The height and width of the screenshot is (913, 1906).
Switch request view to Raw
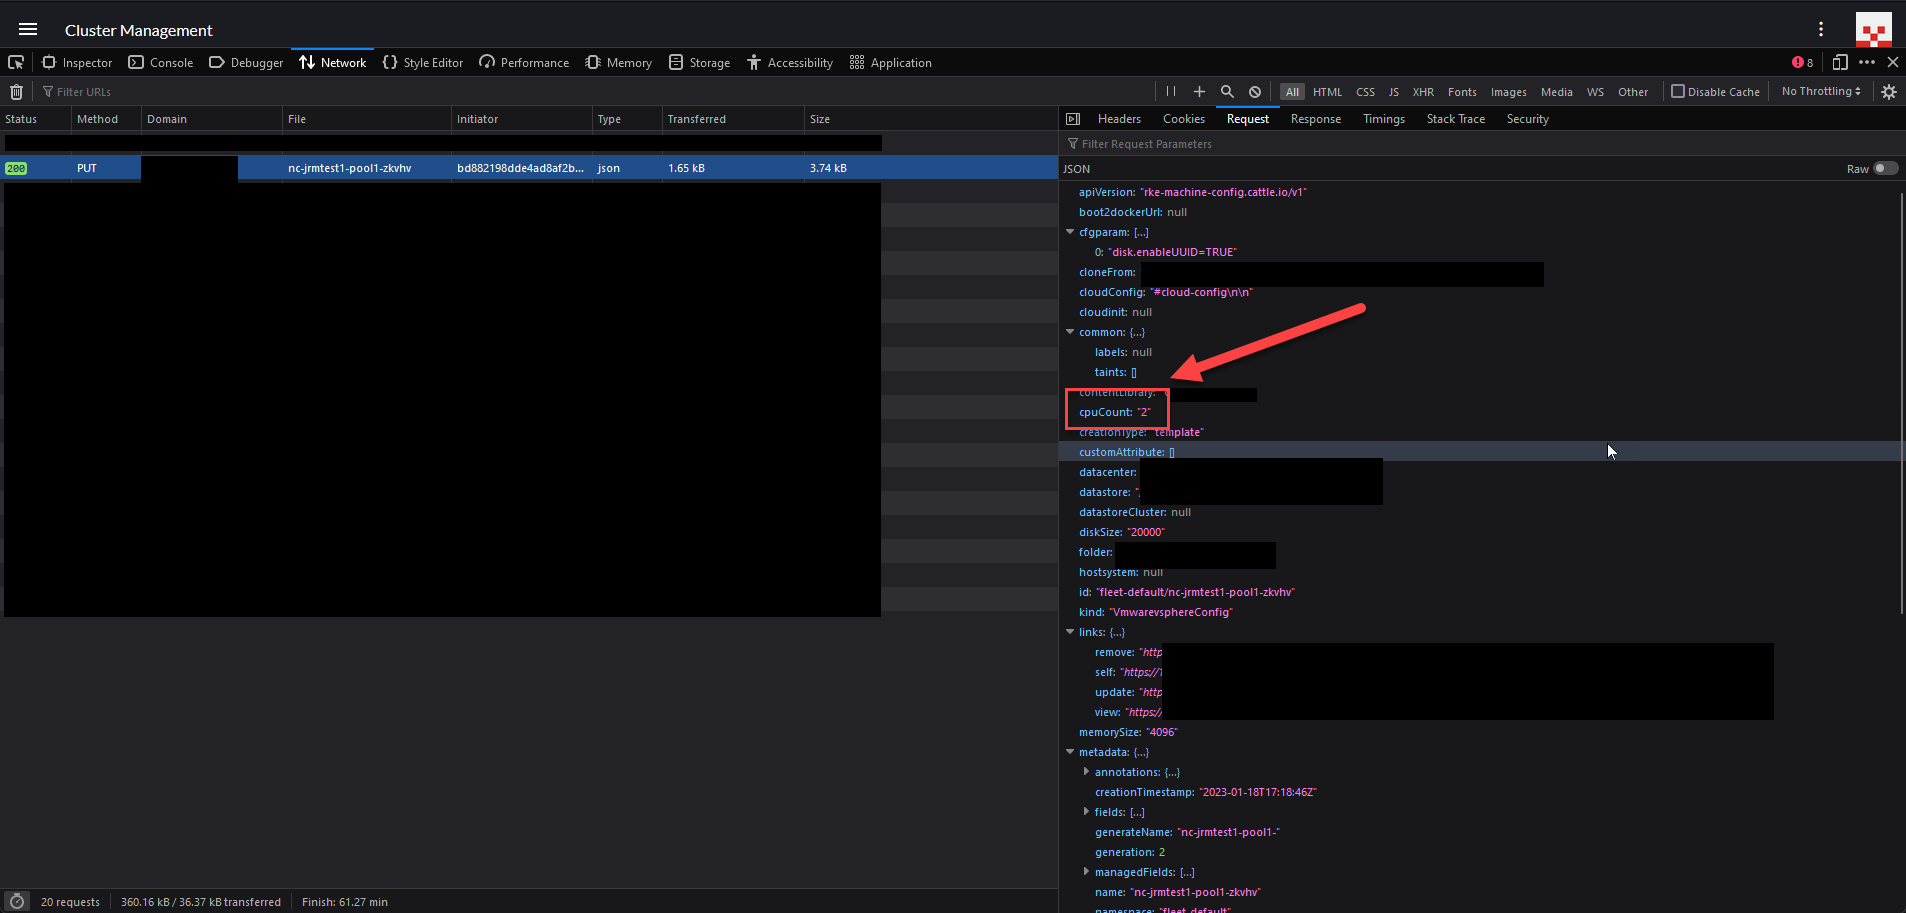[x=1884, y=168]
